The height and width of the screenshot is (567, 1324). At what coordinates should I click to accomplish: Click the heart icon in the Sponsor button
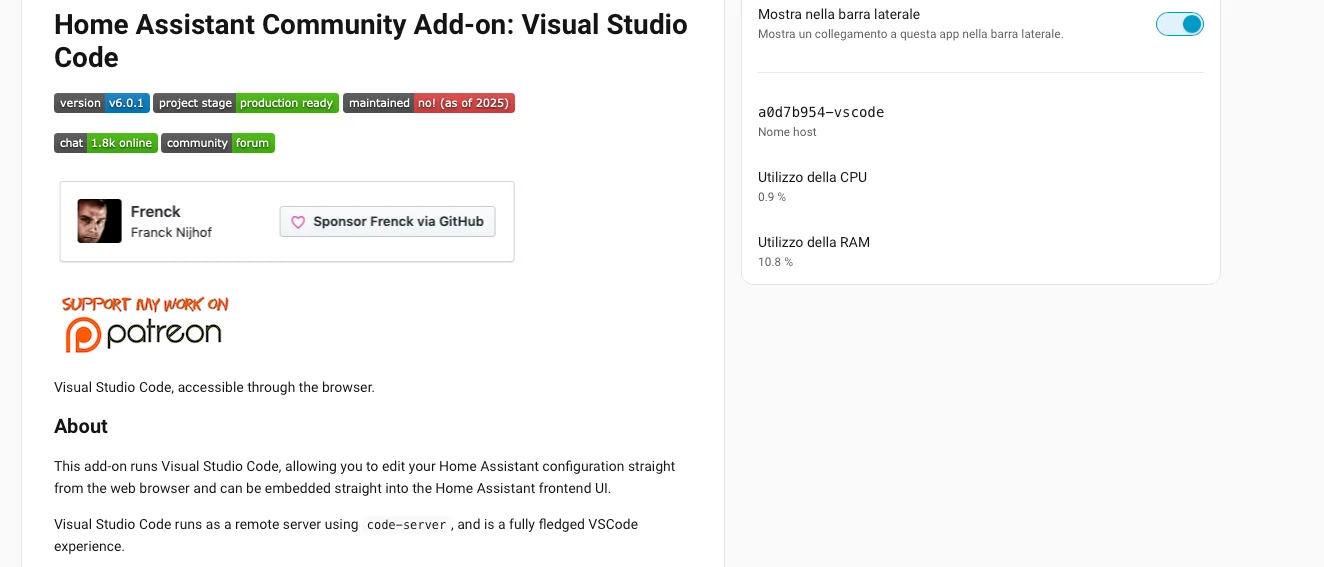click(x=298, y=222)
